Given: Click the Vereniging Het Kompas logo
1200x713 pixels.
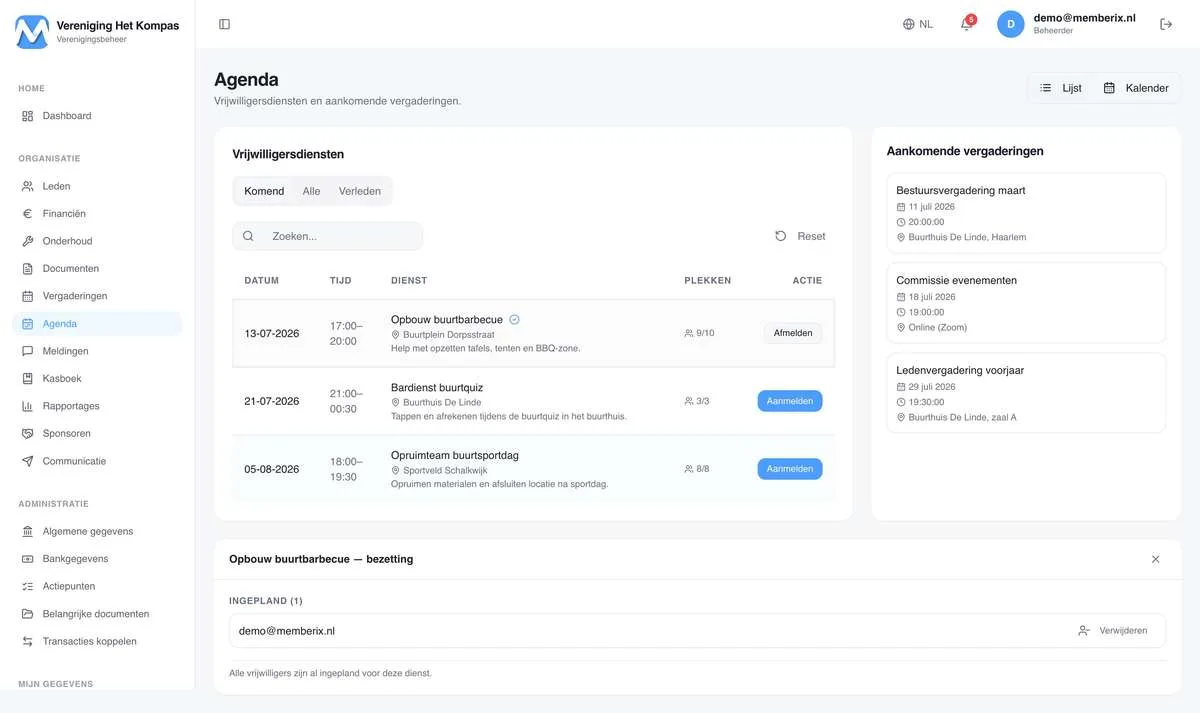Looking at the screenshot, I should click(x=32, y=32).
